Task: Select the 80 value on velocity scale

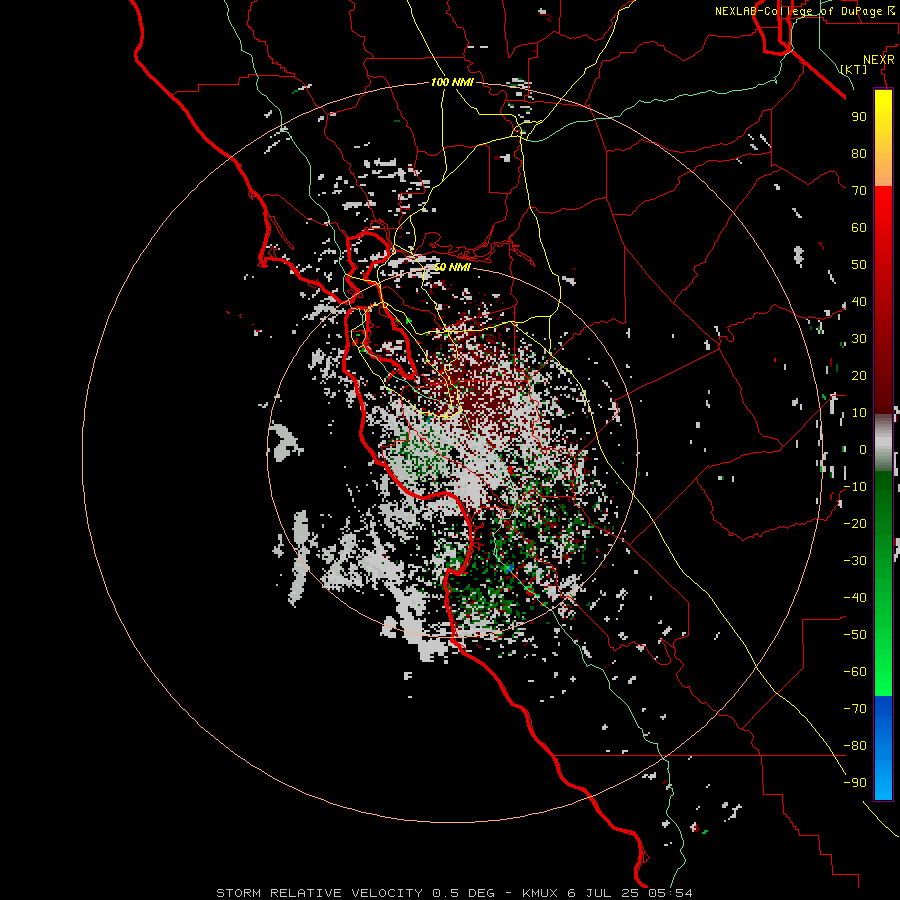Action: tap(859, 153)
